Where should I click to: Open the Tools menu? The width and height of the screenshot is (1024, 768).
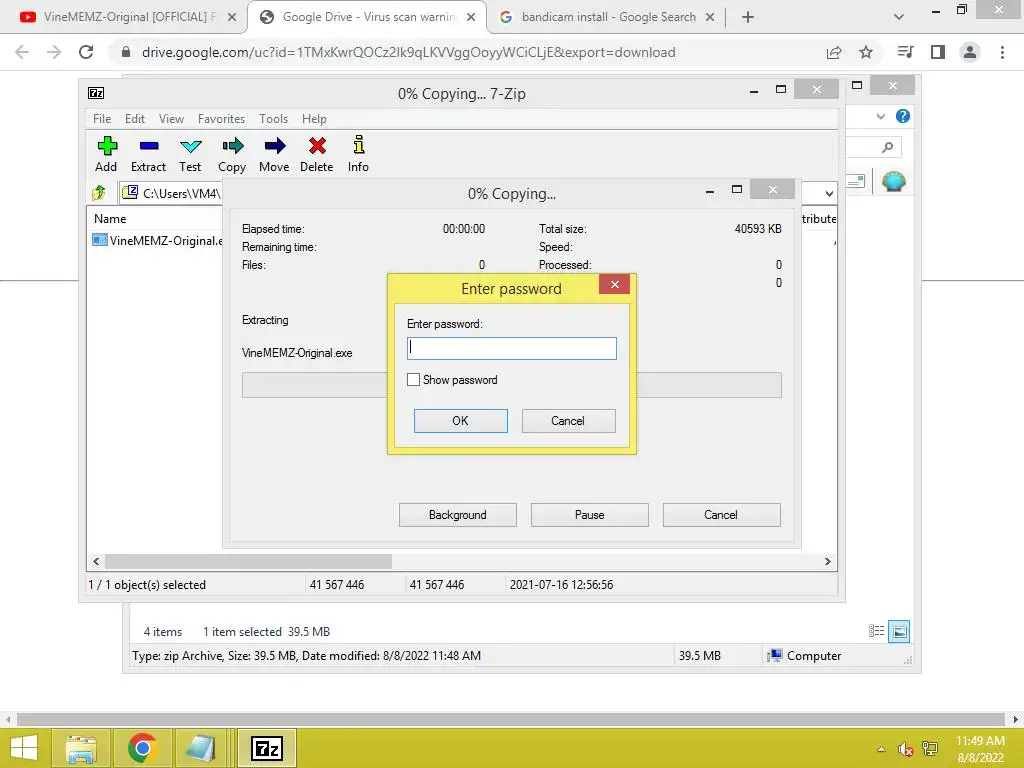coord(273,119)
